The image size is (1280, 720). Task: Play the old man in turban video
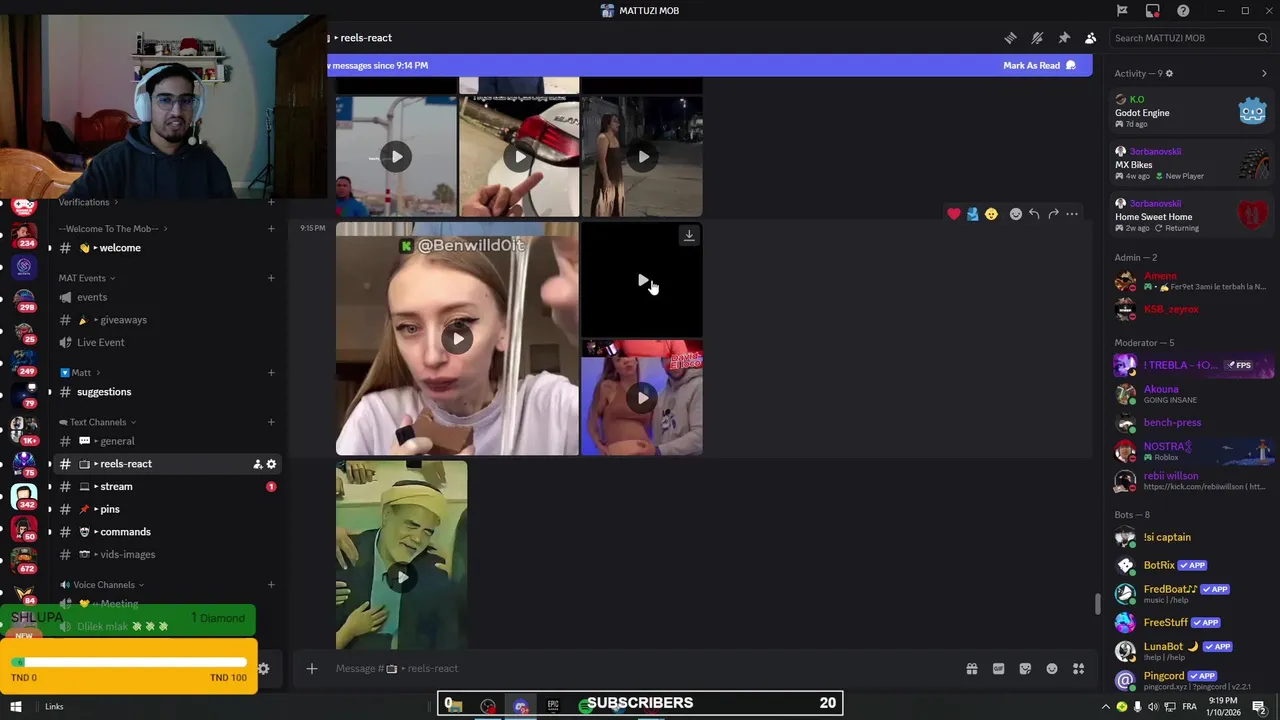tap(402, 577)
